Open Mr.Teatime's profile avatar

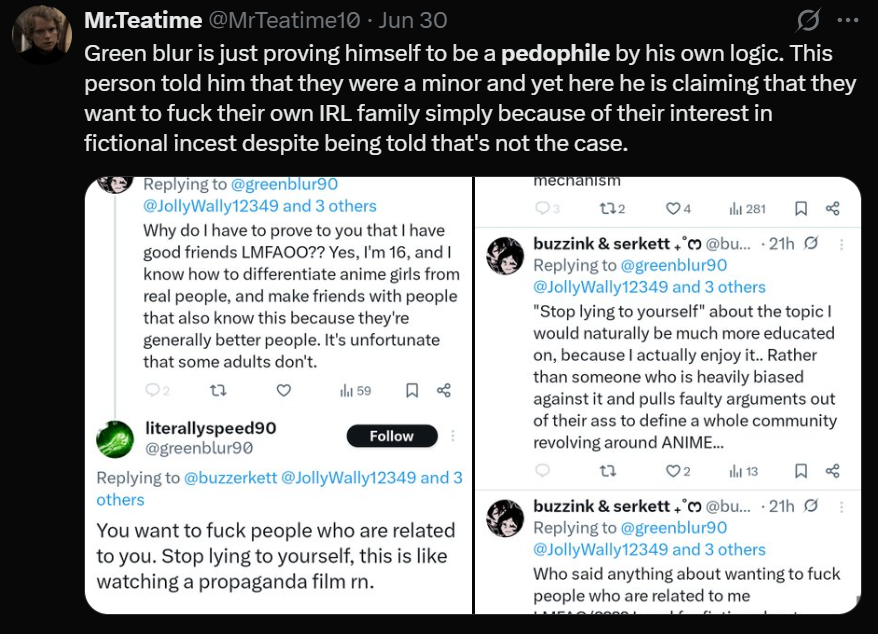[x=42, y=35]
